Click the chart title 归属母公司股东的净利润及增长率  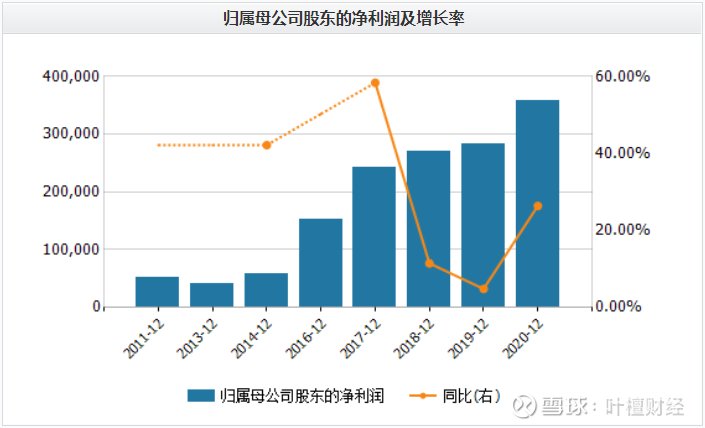point(344,18)
